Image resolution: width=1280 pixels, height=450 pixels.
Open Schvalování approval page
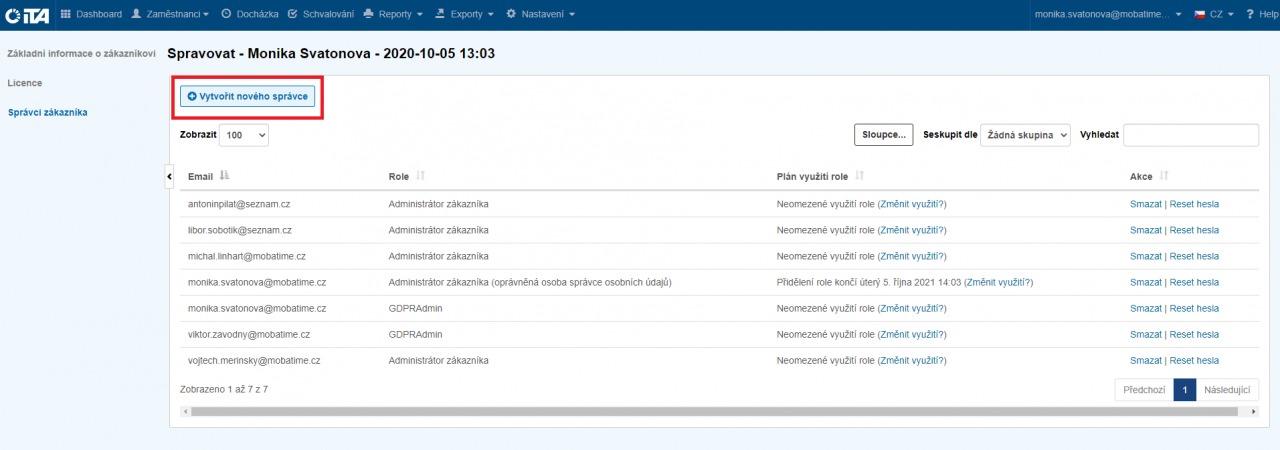pyautogui.click(x=320, y=14)
